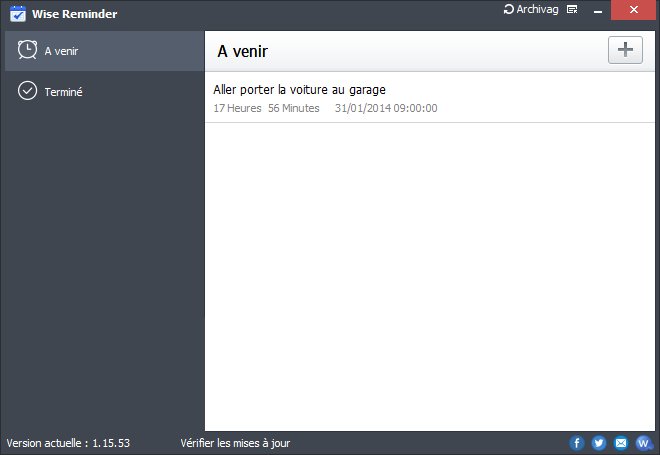Click the Twitter bird icon
The width and height of the screenshot is (660, 455).
[599, 443]
